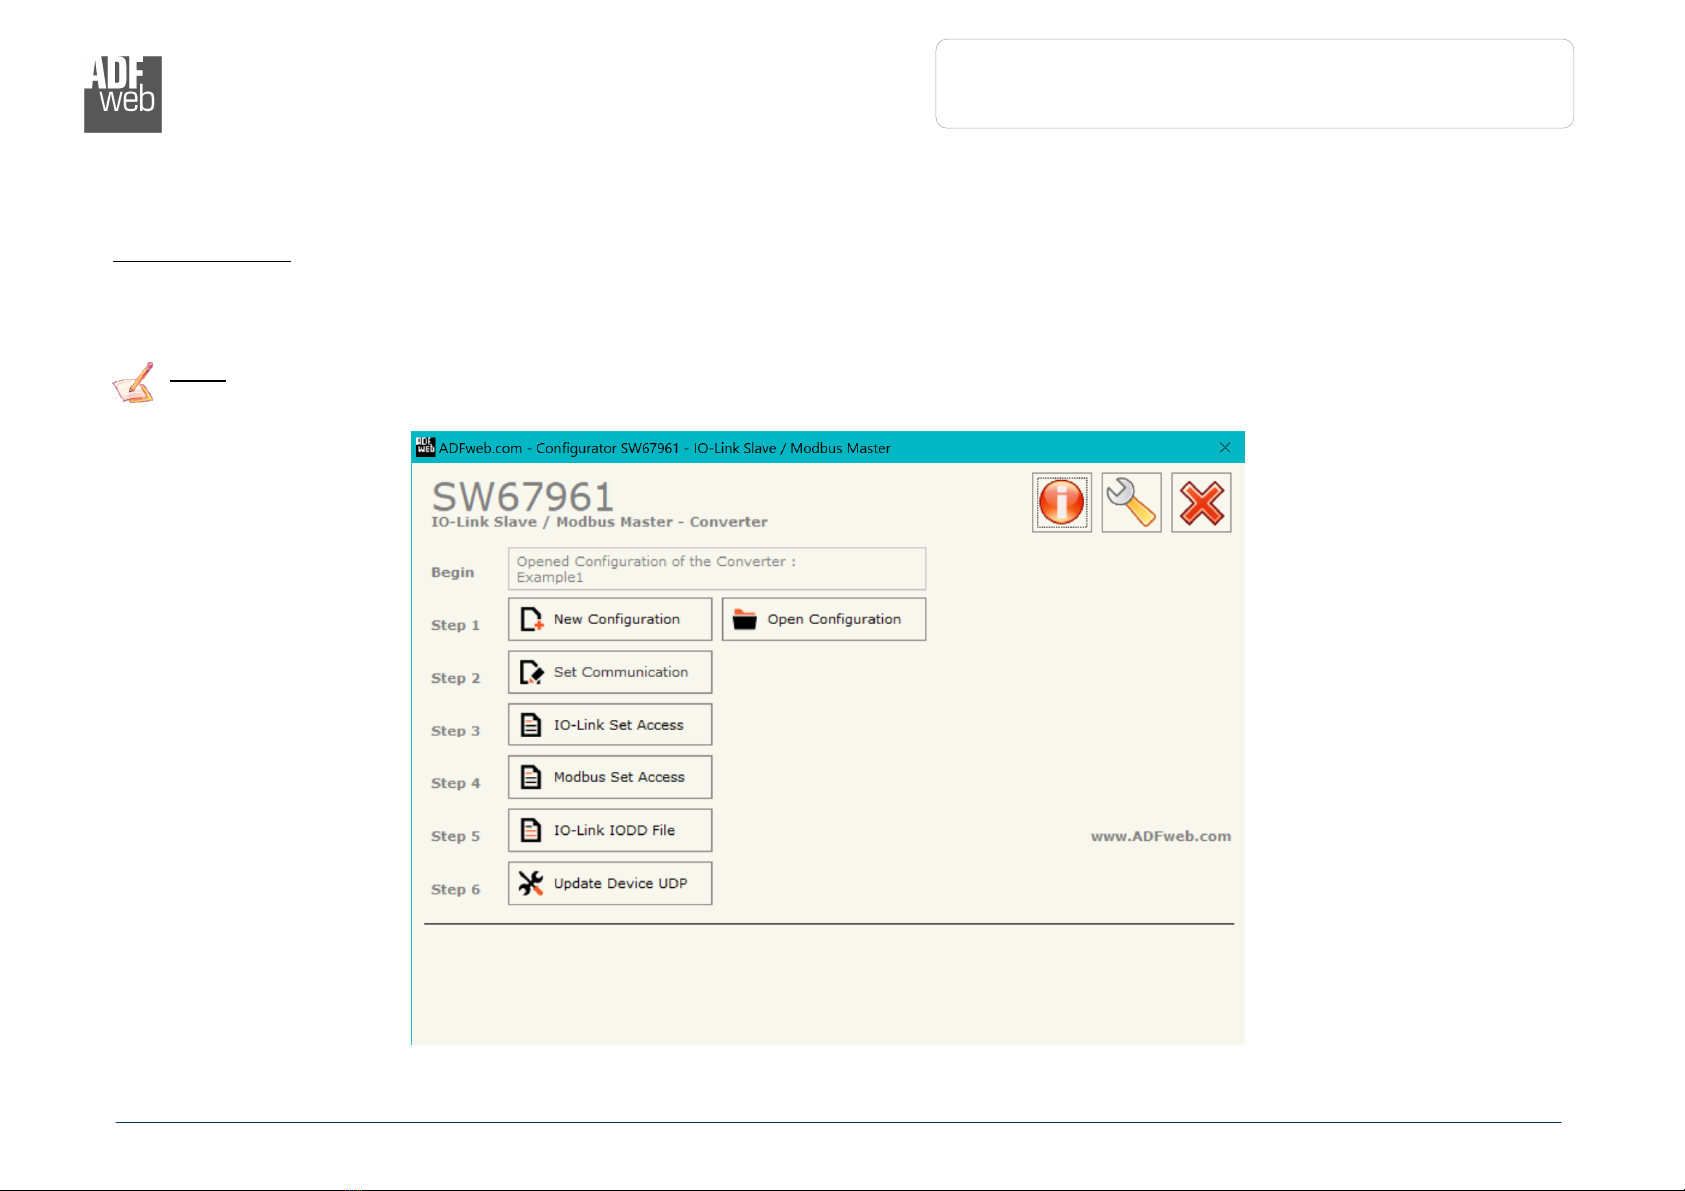Open Modbus Set Access
The height and width of the screenshot is (1191, 1685).
pos(610,777)
